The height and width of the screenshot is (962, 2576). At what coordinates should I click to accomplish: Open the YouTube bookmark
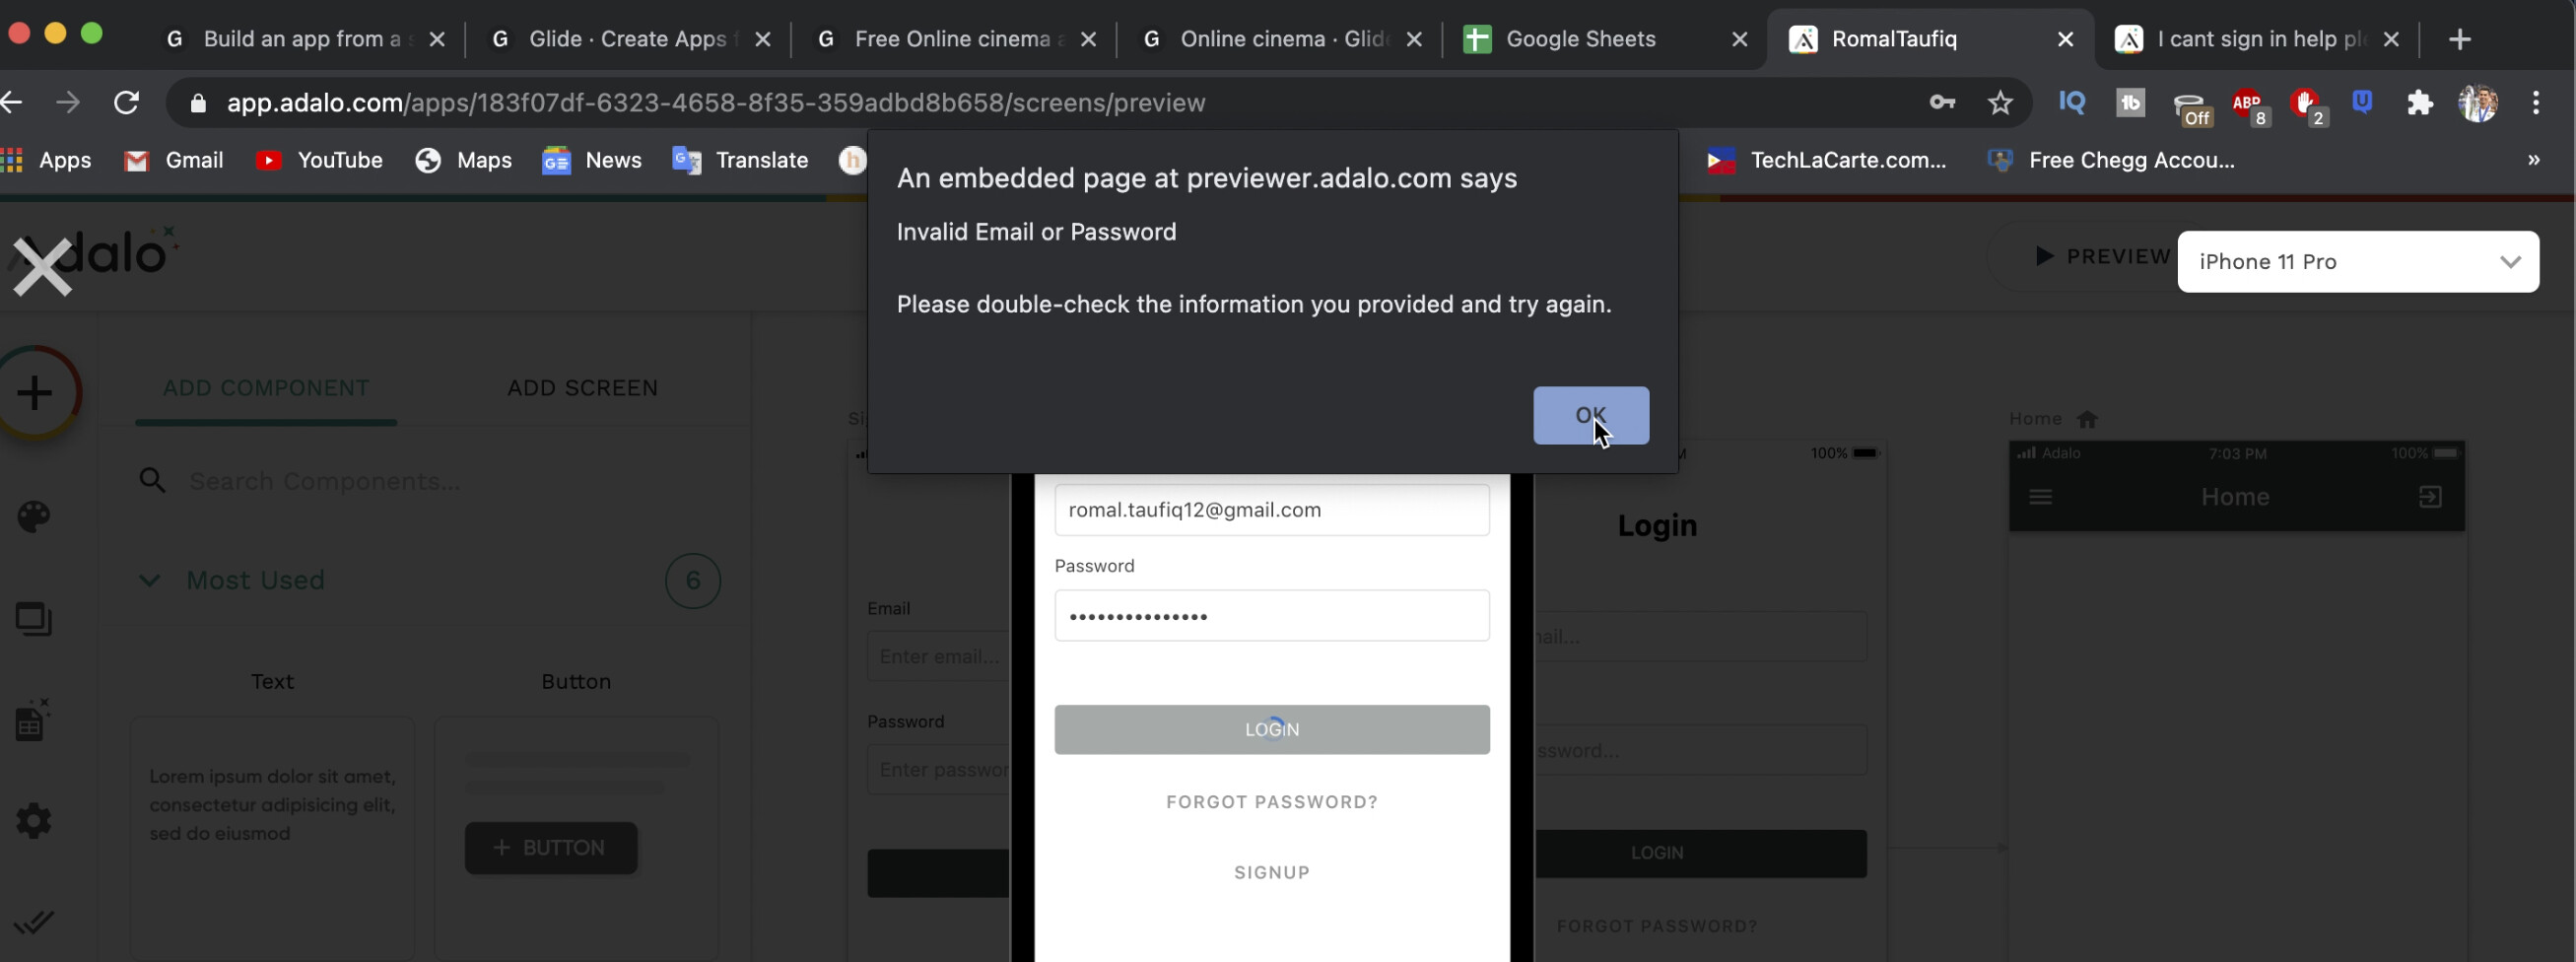coord(320,161)
